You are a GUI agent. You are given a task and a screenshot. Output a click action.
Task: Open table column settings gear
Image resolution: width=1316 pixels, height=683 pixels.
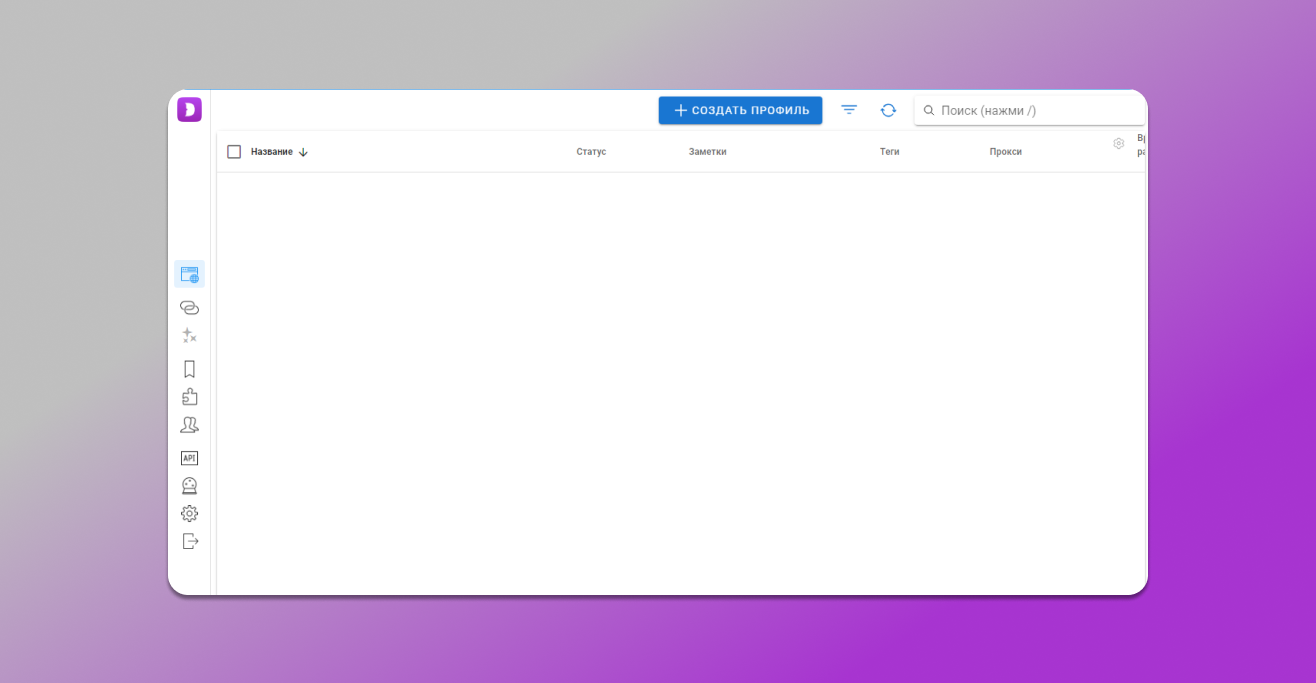coord(1119,143)
